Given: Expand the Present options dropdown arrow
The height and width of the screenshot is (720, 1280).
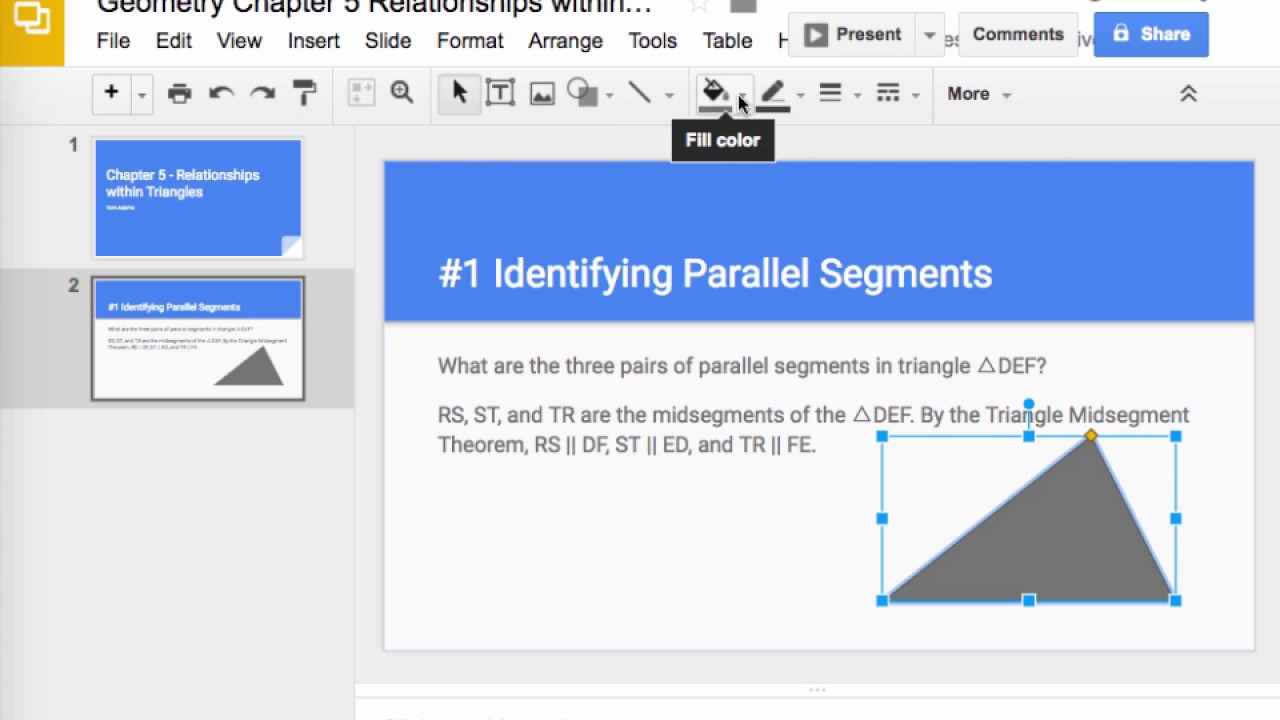Looking at the screenshot, I should tap(929, 35).
